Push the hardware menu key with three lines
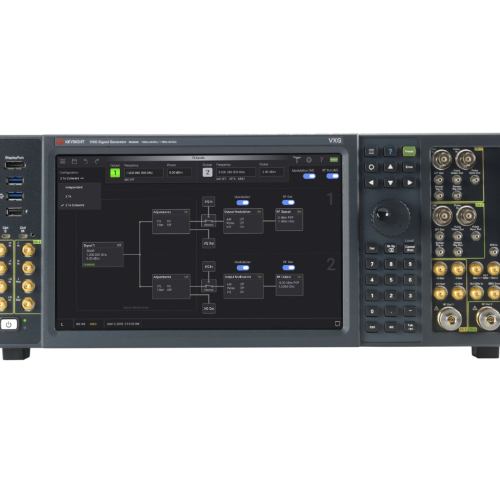500x500 pixels. tap(371, 152)
